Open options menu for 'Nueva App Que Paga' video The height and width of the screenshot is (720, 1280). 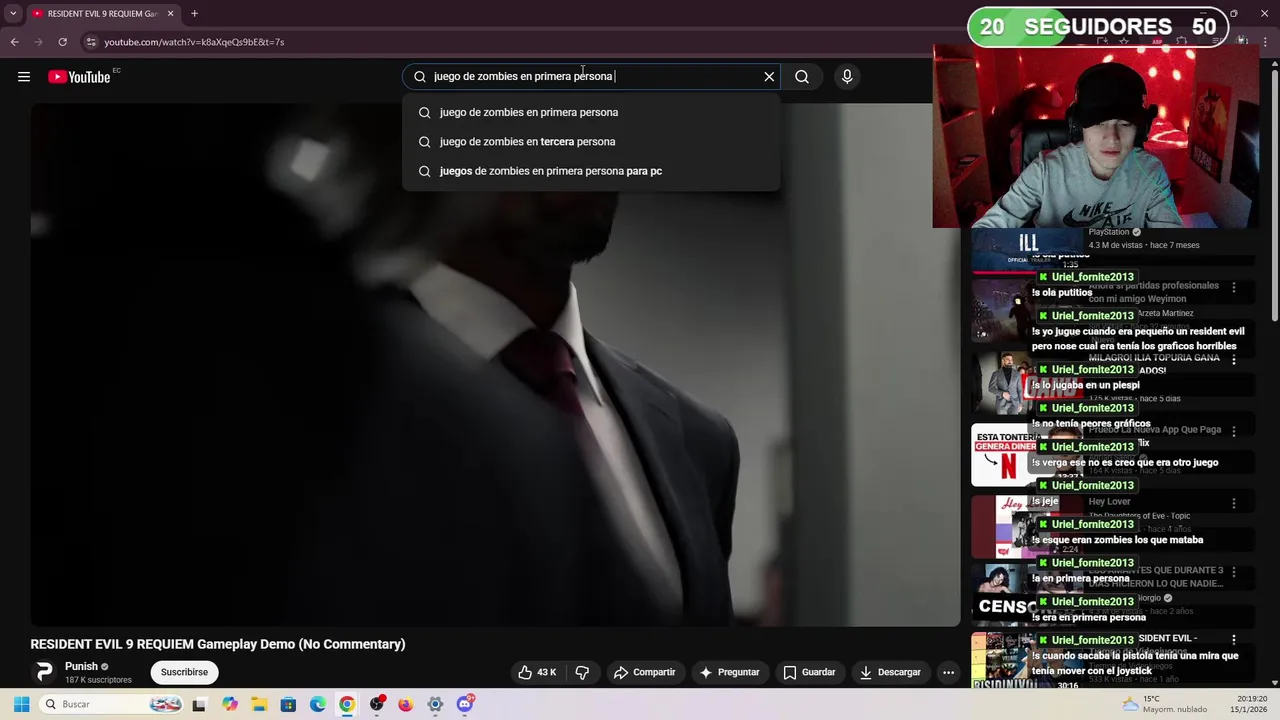coord(1234,431)
